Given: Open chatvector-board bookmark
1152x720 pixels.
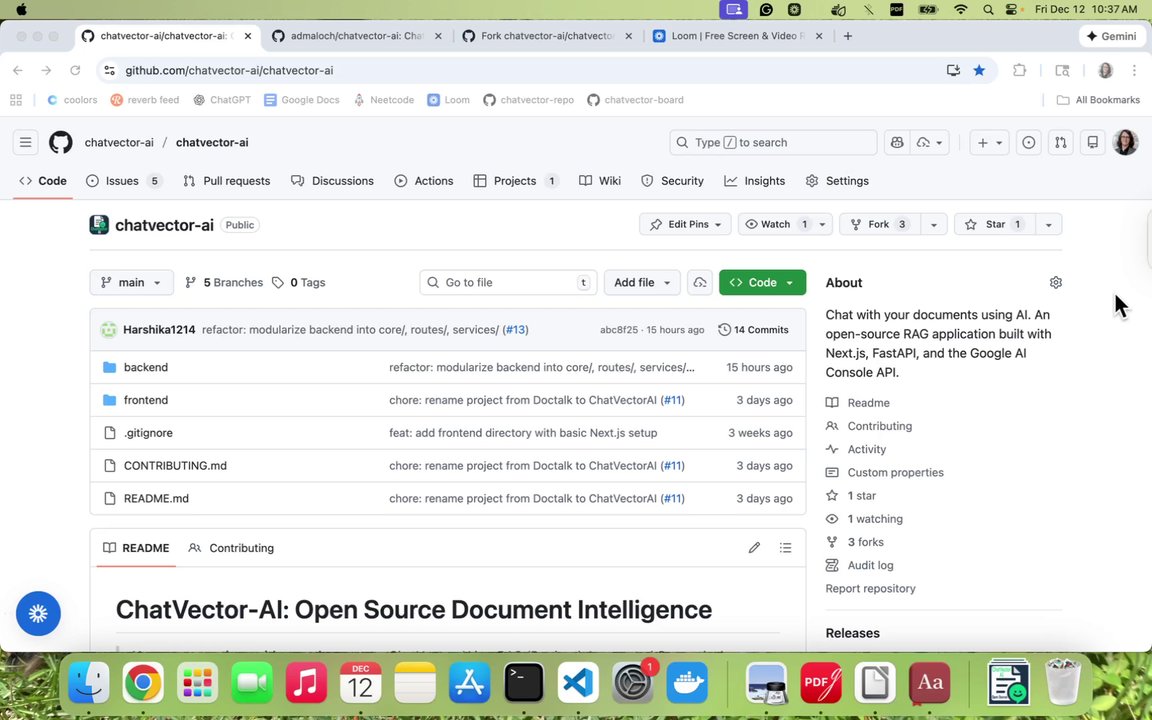Looking at the screenshot, I should pos(636,100).
